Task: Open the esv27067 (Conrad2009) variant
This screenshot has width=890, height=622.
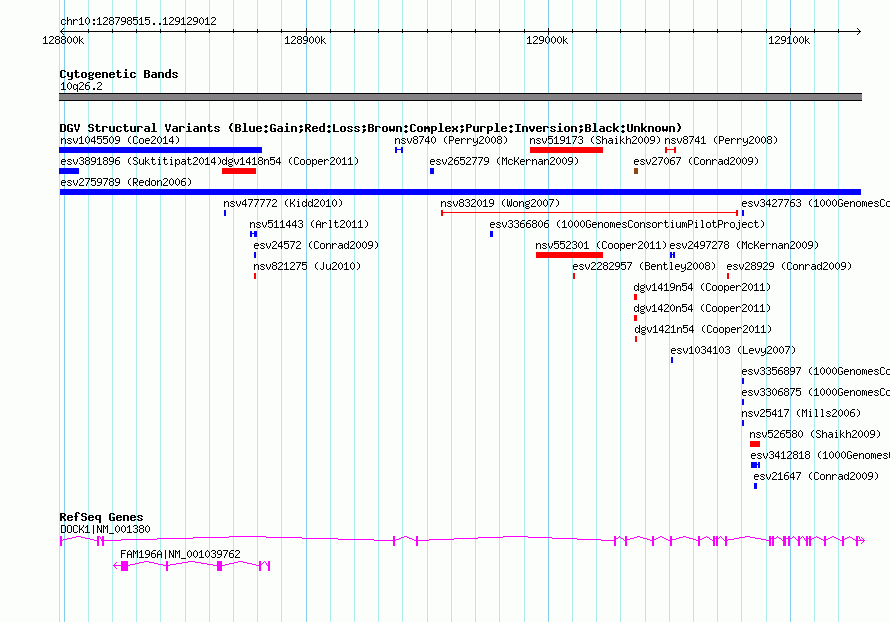Action: [x=696, y=161]
